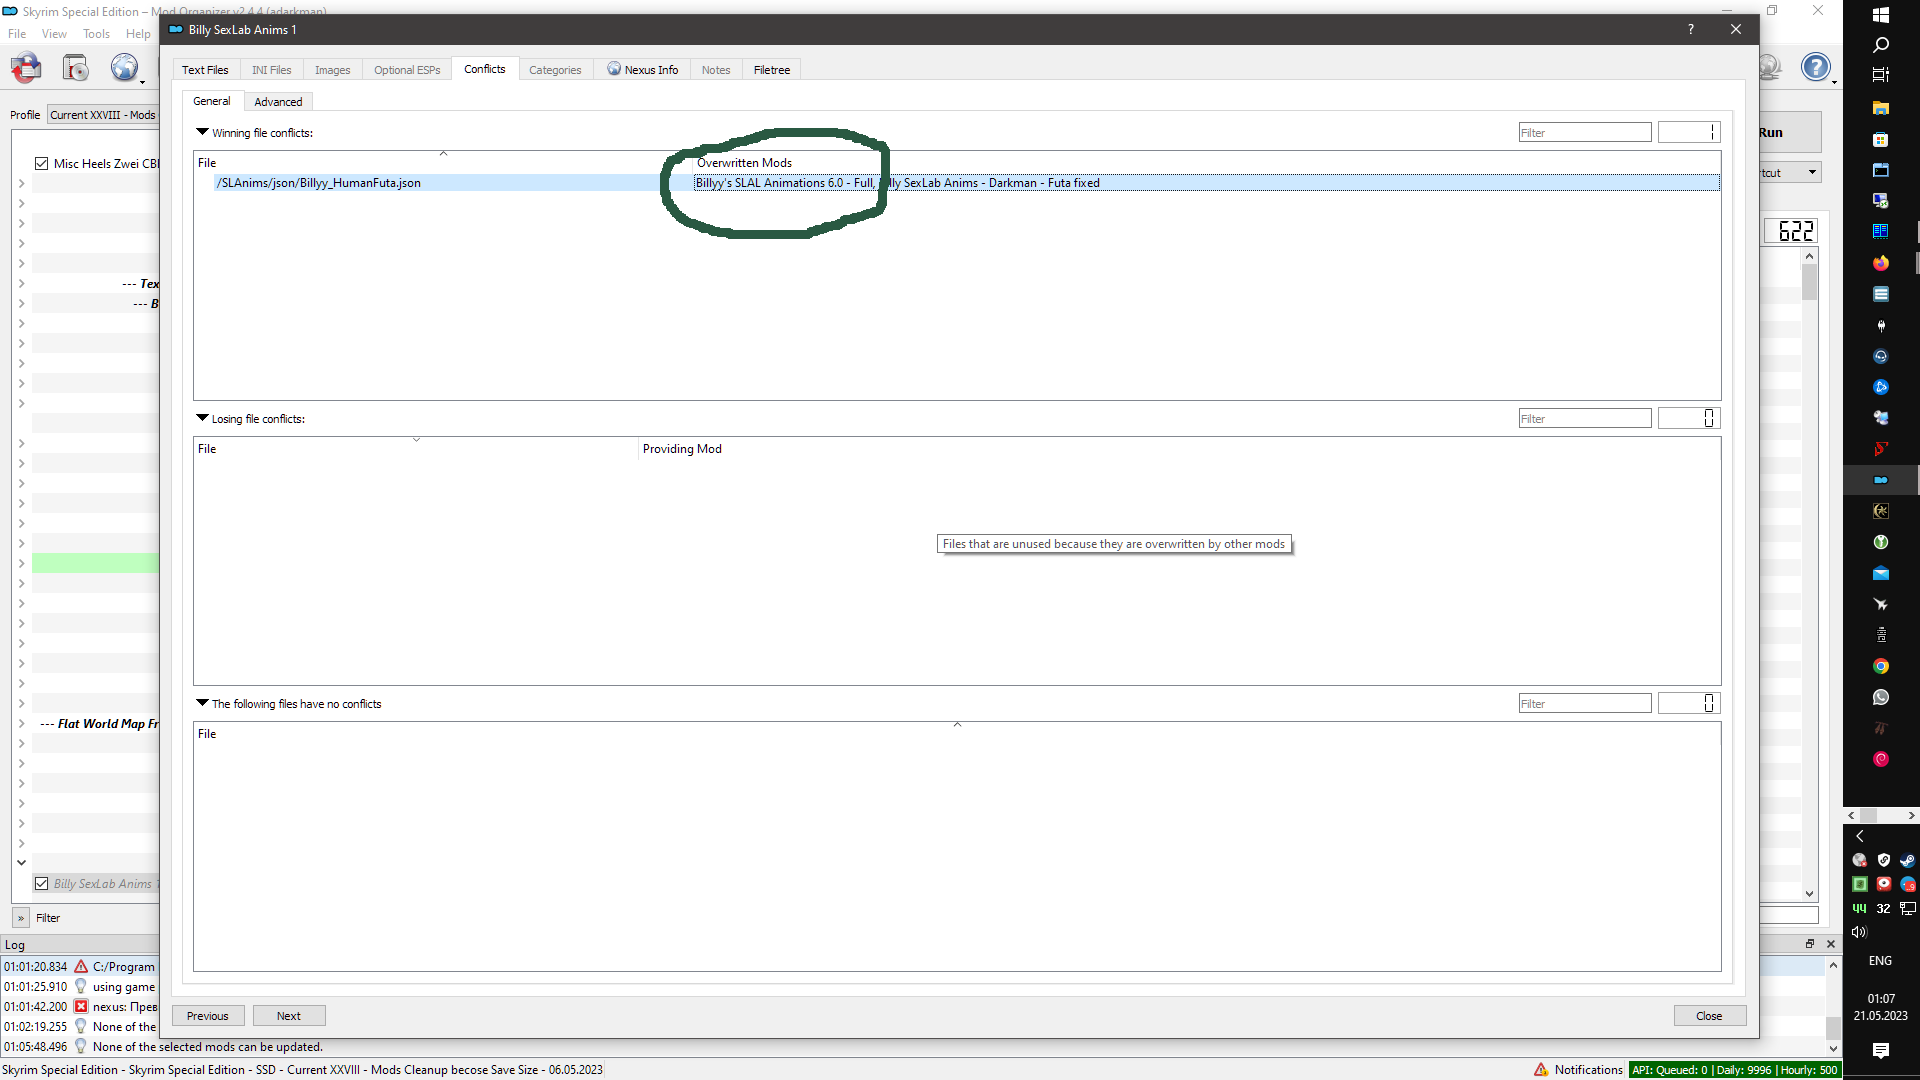This screenshot has height=1080, width=1920.
Task: Launch Google Chrome from the taskbar
Action: coord(1881,666)
